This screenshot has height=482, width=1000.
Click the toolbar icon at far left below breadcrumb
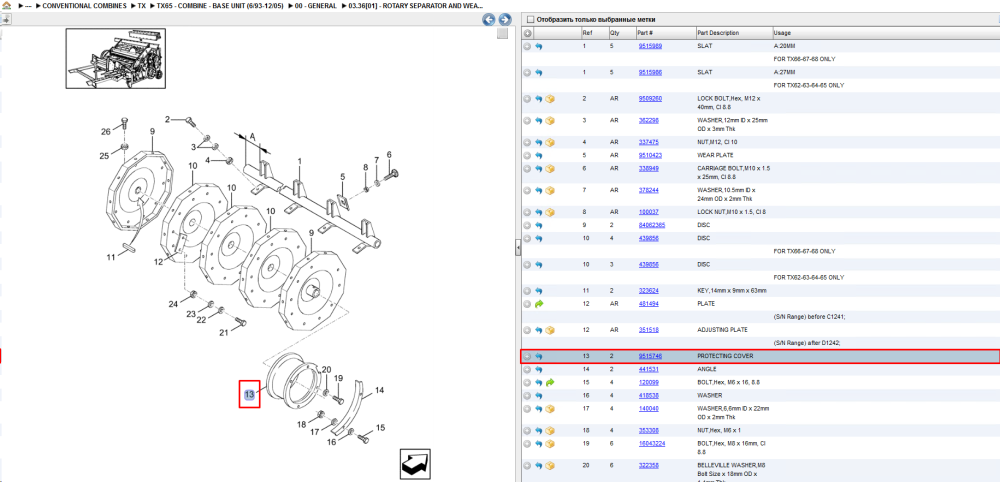(x=5, y=18)
